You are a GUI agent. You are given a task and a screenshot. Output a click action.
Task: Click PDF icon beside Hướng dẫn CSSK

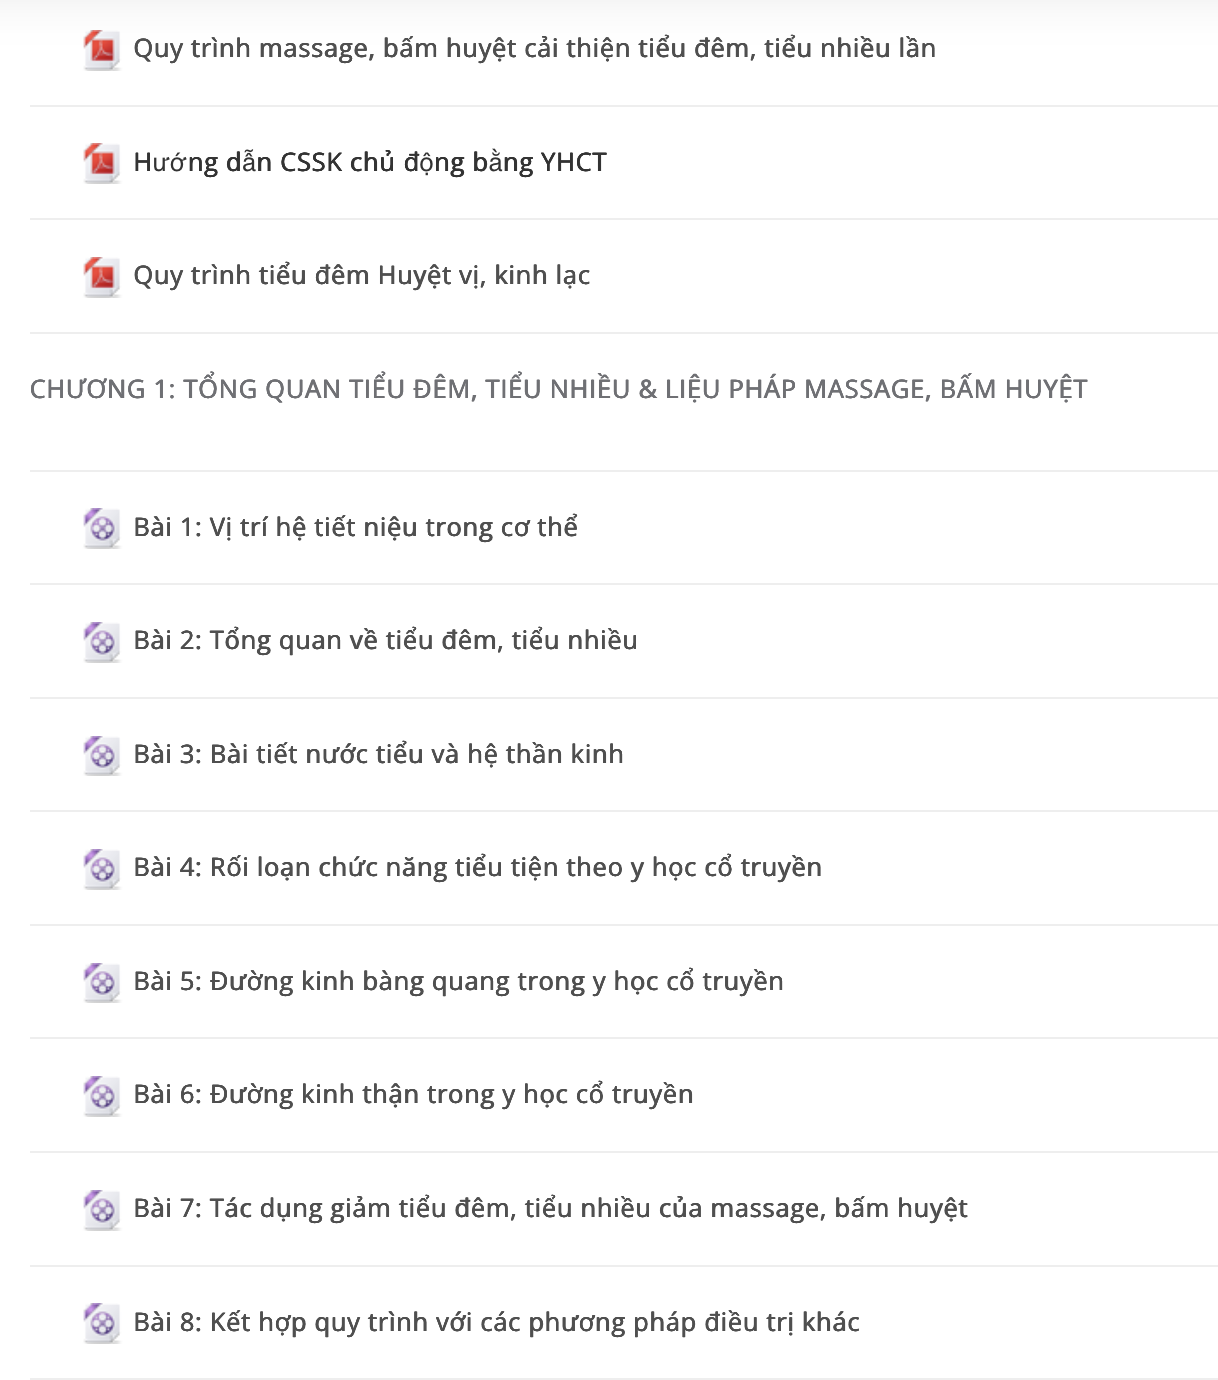pyautogui.click(x=102, y=162)
